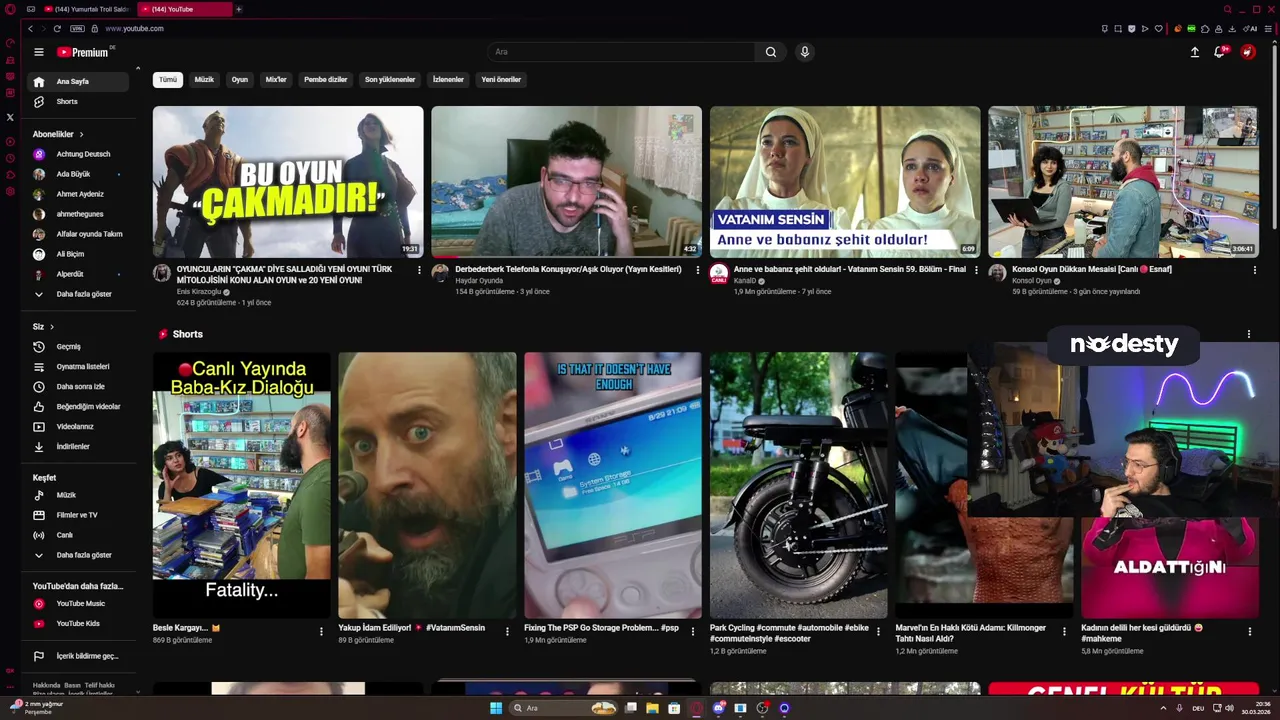
Task: Switch to the Yumurtalı Troll Saldırı tab
Action: 86,9
